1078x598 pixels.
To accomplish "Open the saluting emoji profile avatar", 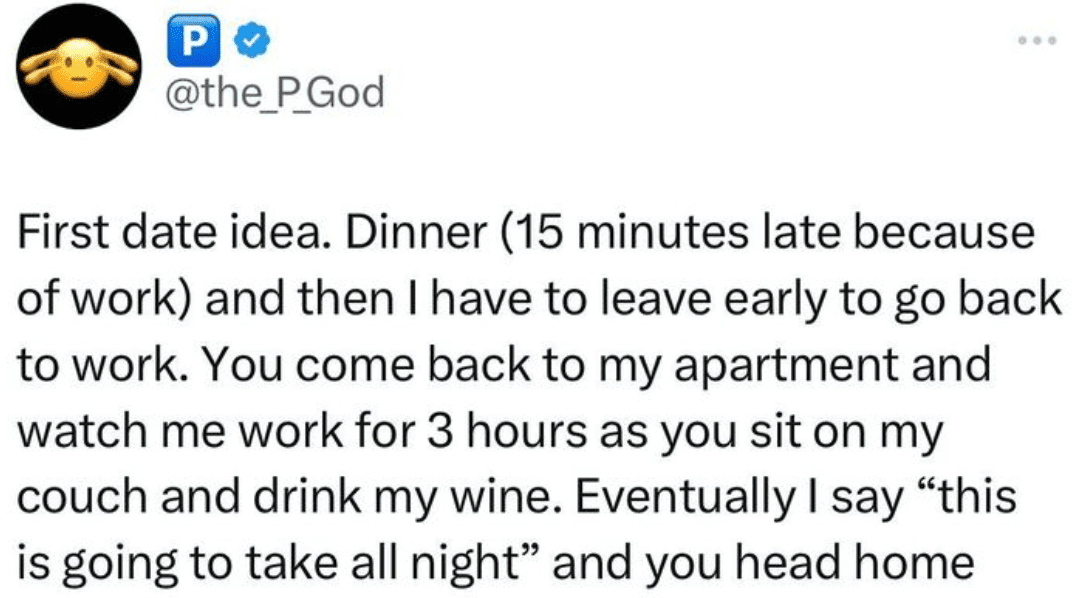I will [x=79, y=67].
